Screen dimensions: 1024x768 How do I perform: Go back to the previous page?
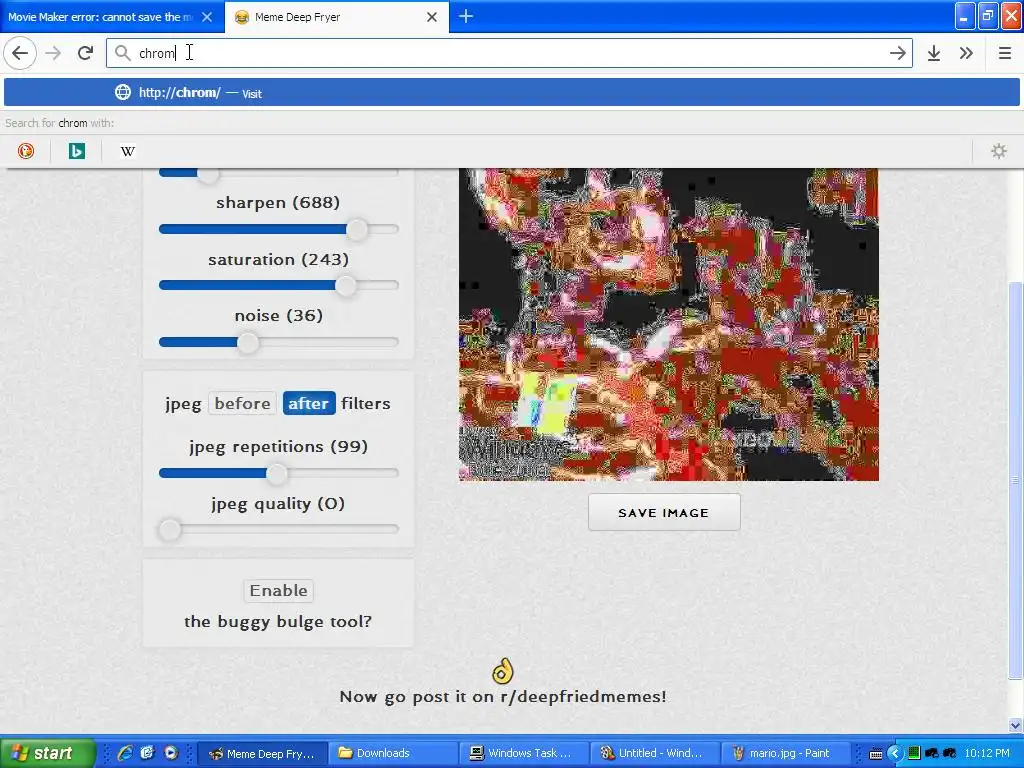pos(20,53)
